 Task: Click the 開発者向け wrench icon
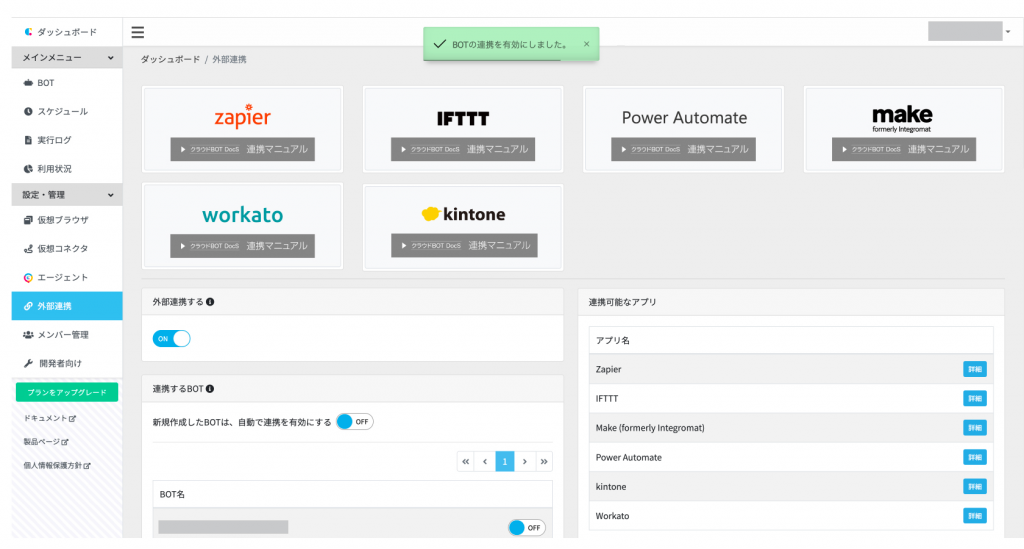[x=28, y=364]
